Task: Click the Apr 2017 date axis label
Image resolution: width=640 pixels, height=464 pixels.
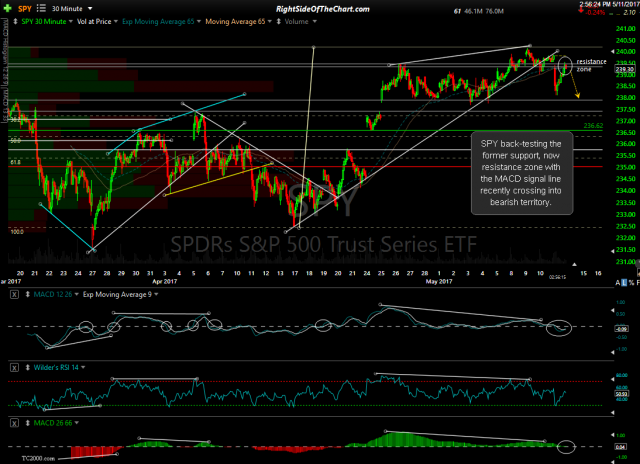Action: point(164,281)
